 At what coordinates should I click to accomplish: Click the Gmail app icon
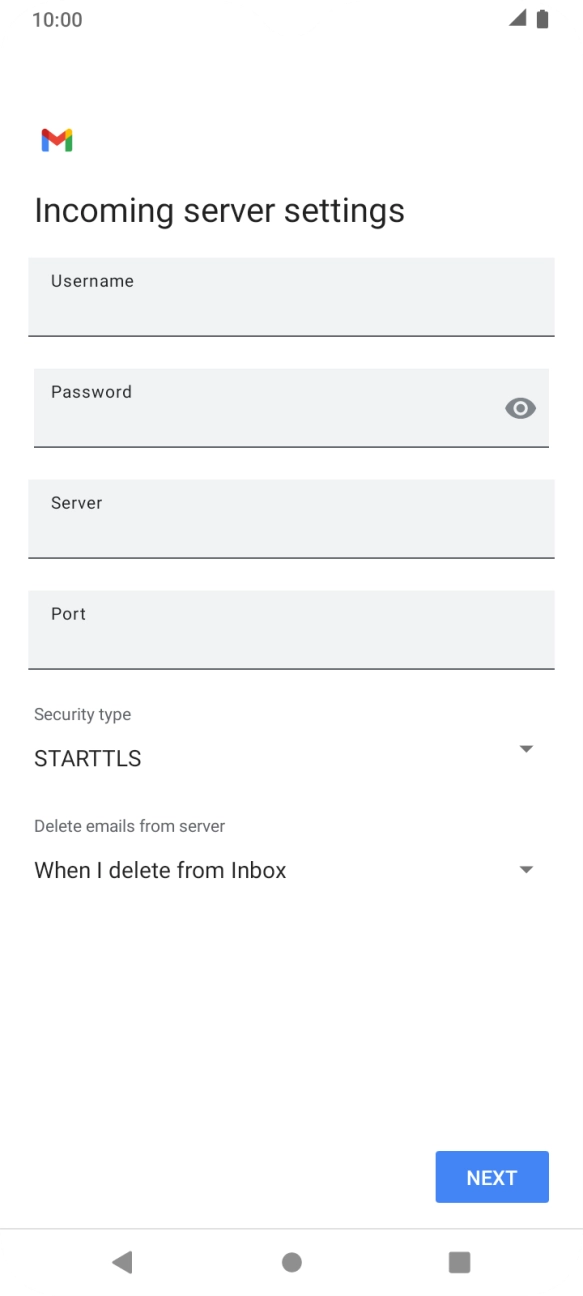click(x=57, y=139)
